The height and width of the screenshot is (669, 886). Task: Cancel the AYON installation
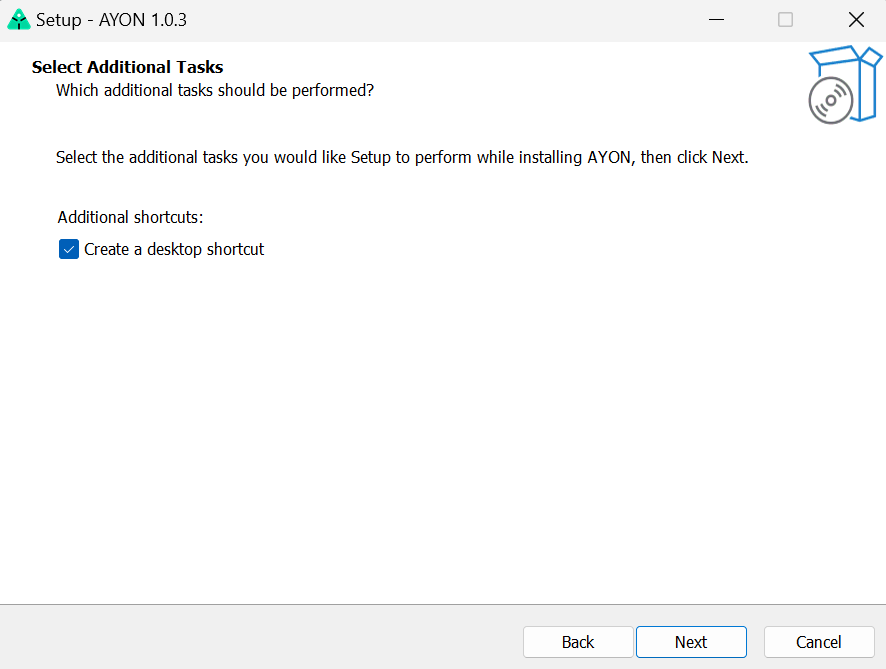818,642
